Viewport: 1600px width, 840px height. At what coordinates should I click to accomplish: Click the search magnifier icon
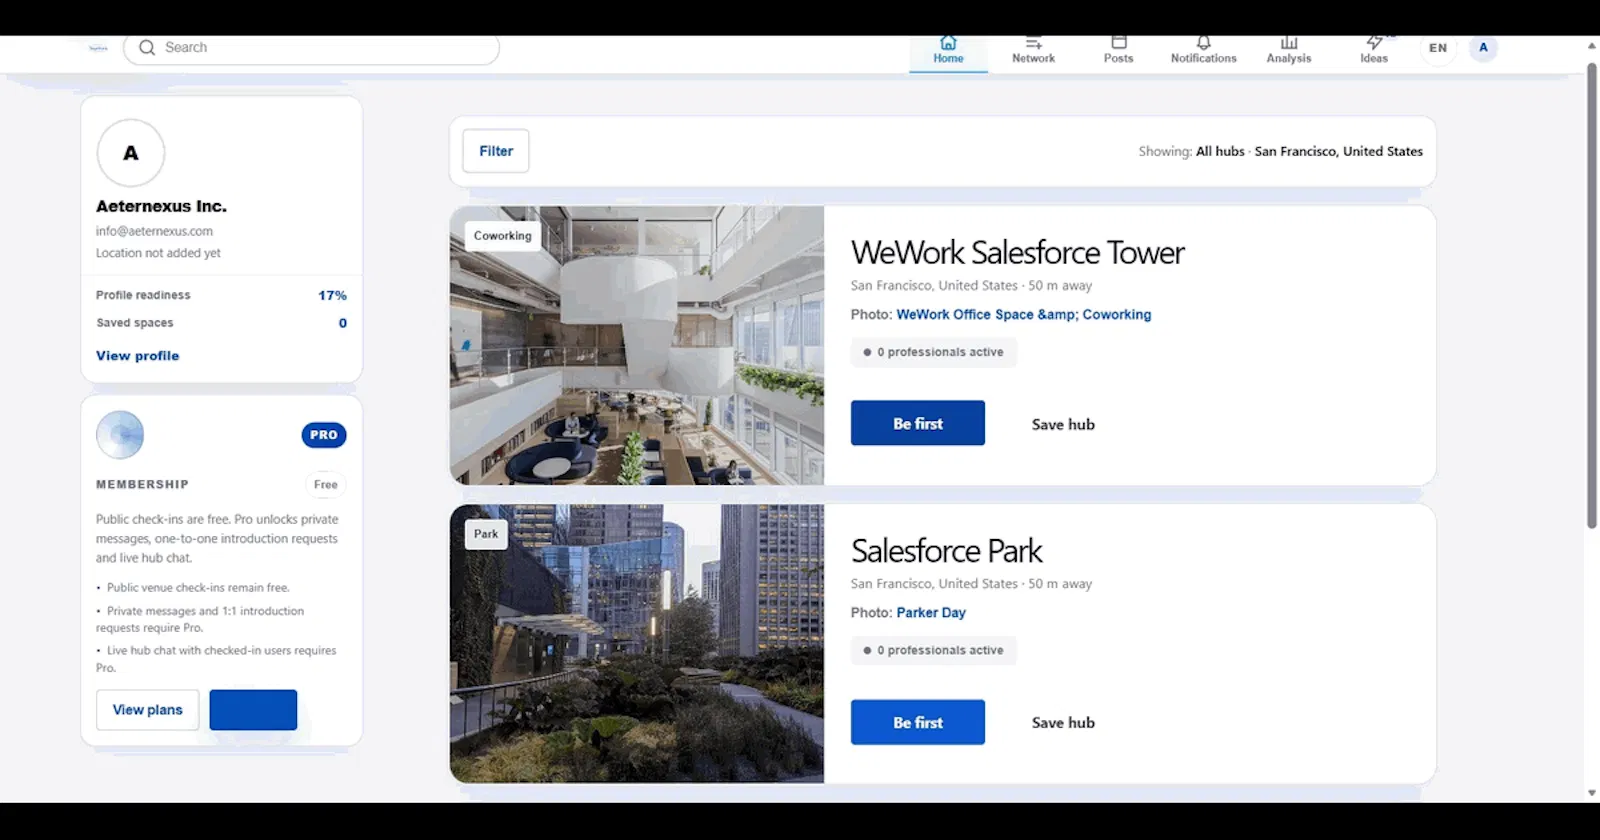tap(147, 48)
